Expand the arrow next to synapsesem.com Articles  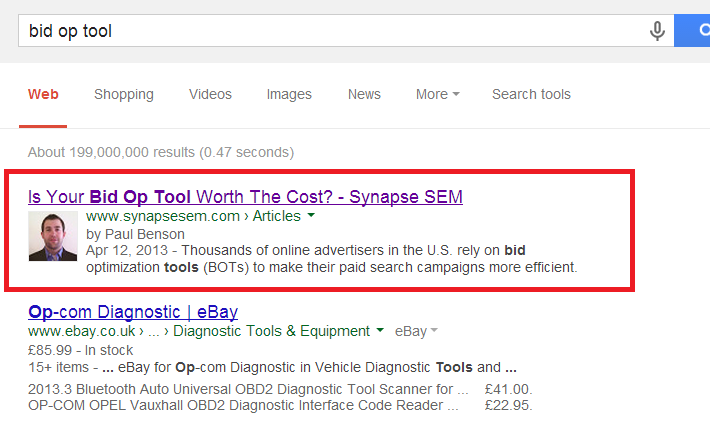(311, 216)
